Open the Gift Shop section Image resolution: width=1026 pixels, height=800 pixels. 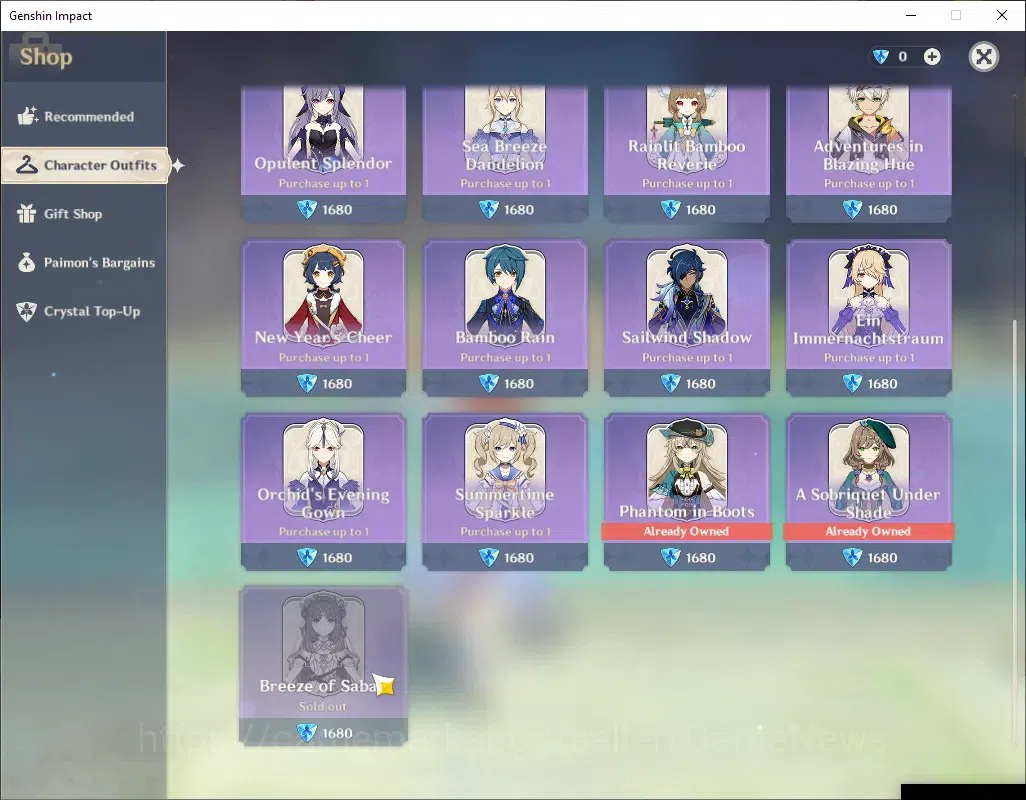(83, 214)
